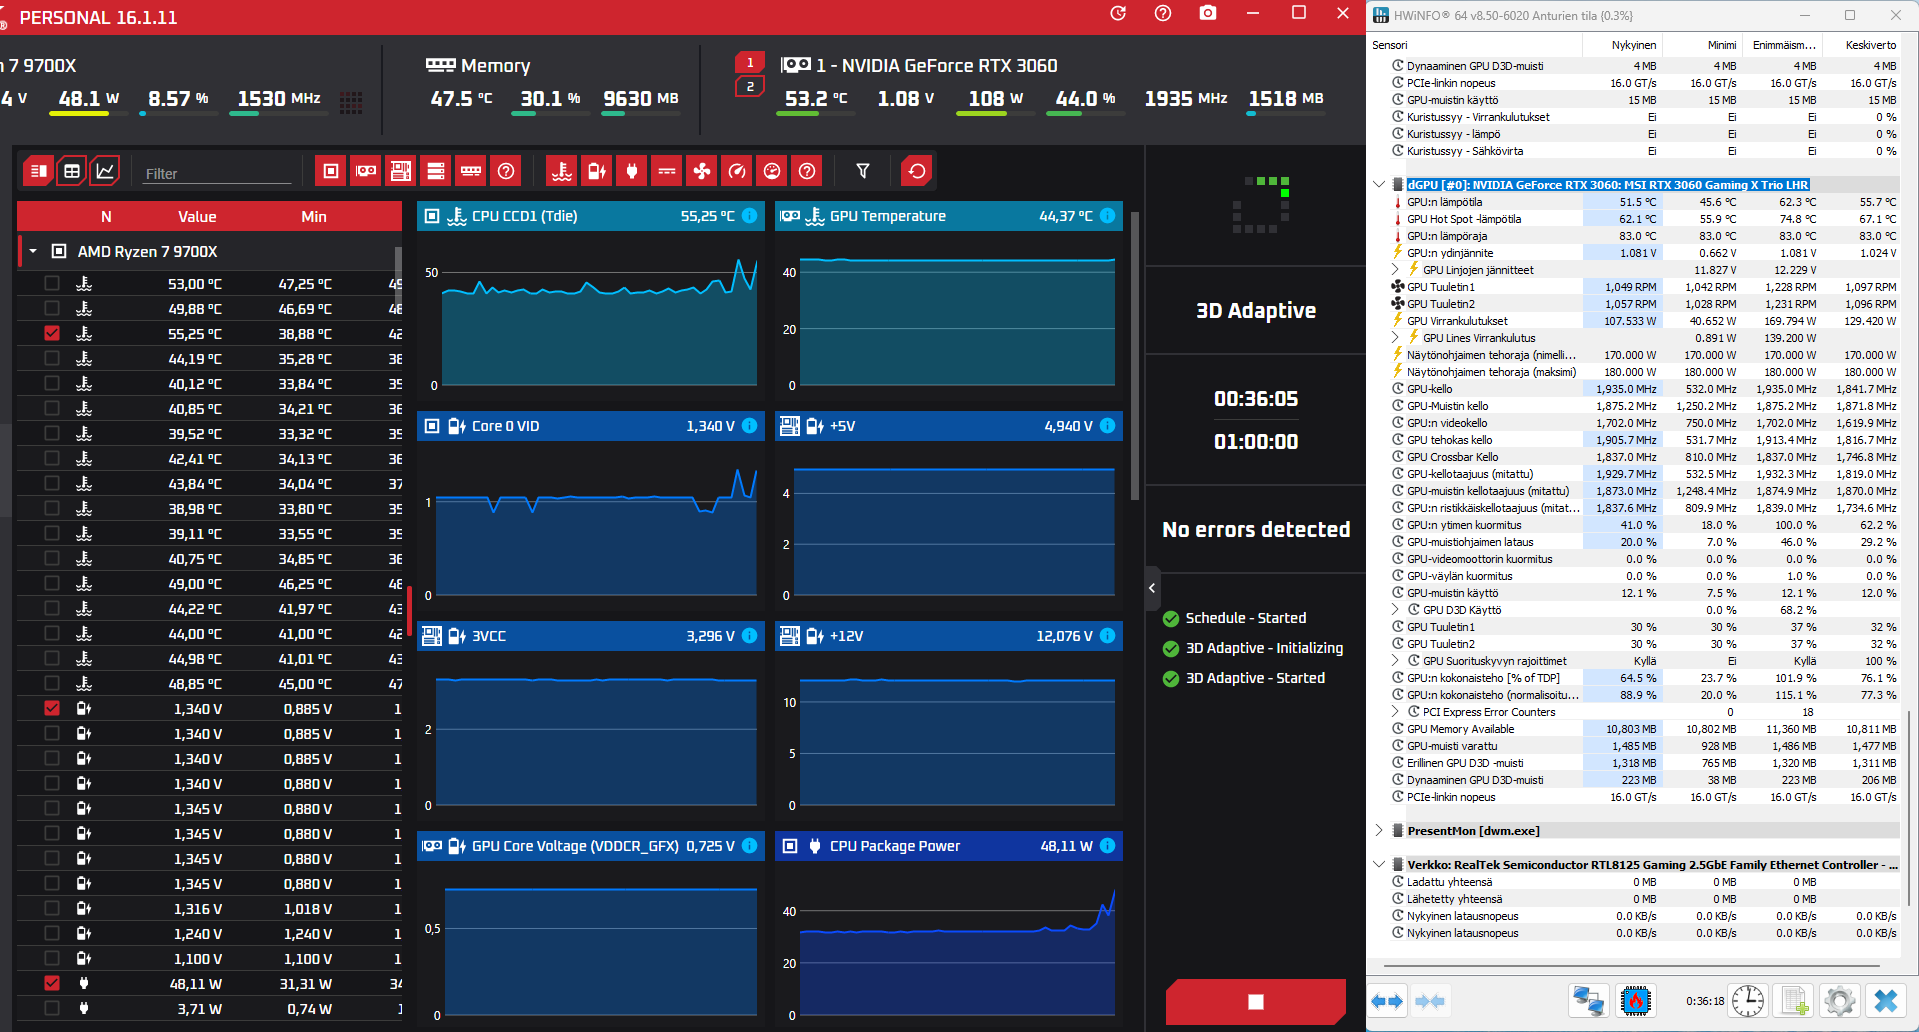Switch to the graph view icon

(x=105, y=171)
